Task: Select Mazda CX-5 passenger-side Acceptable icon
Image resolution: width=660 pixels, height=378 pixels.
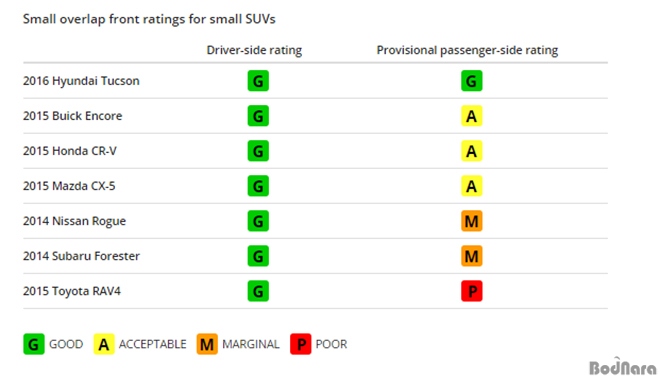Action: pyautogui.click(x=471, y=186)
